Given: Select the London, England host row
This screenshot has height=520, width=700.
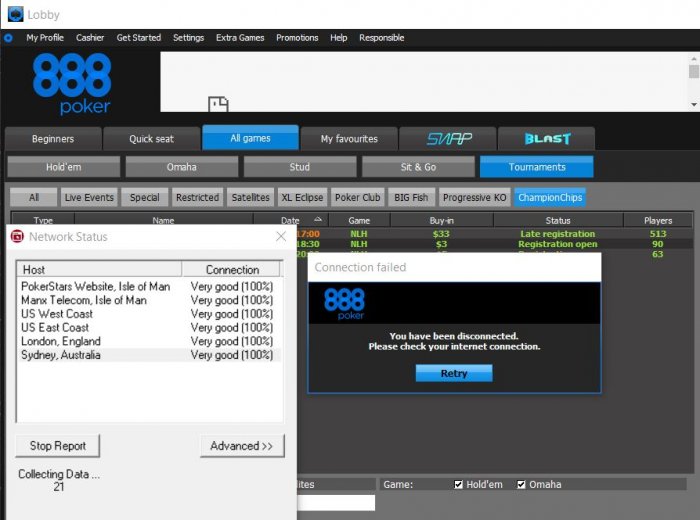Looking at the screenshot, I should 149,341.
